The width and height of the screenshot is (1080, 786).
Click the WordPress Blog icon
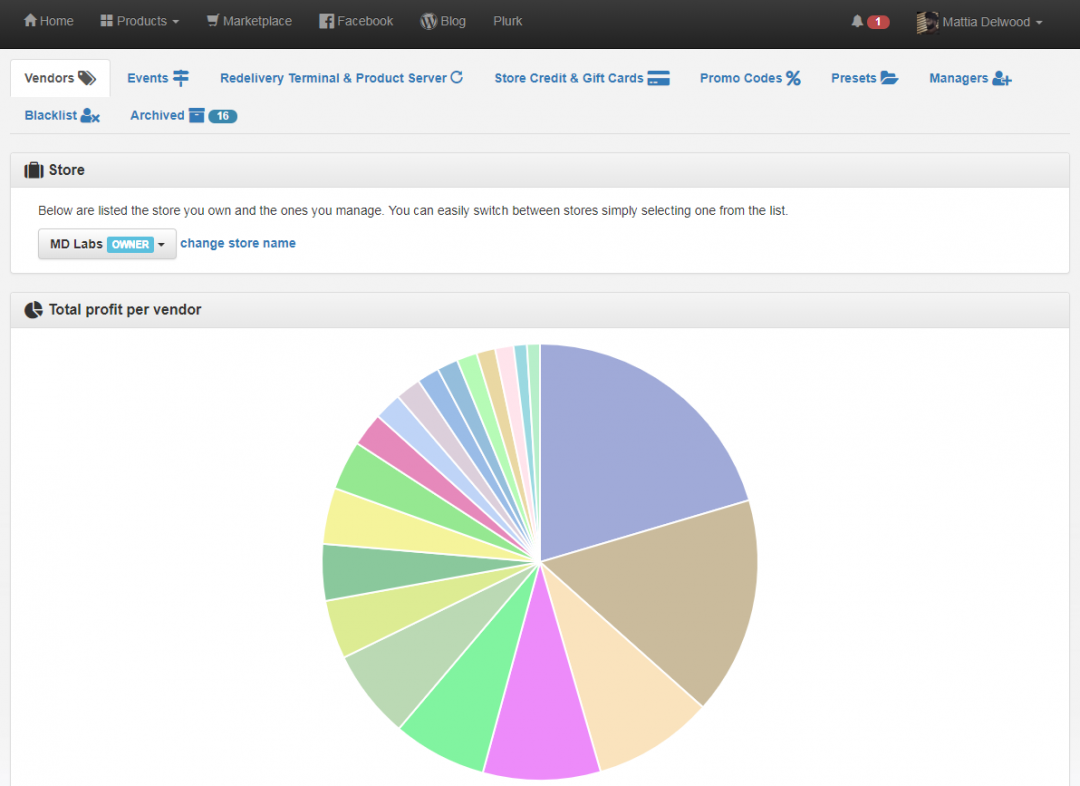point(429,21)
